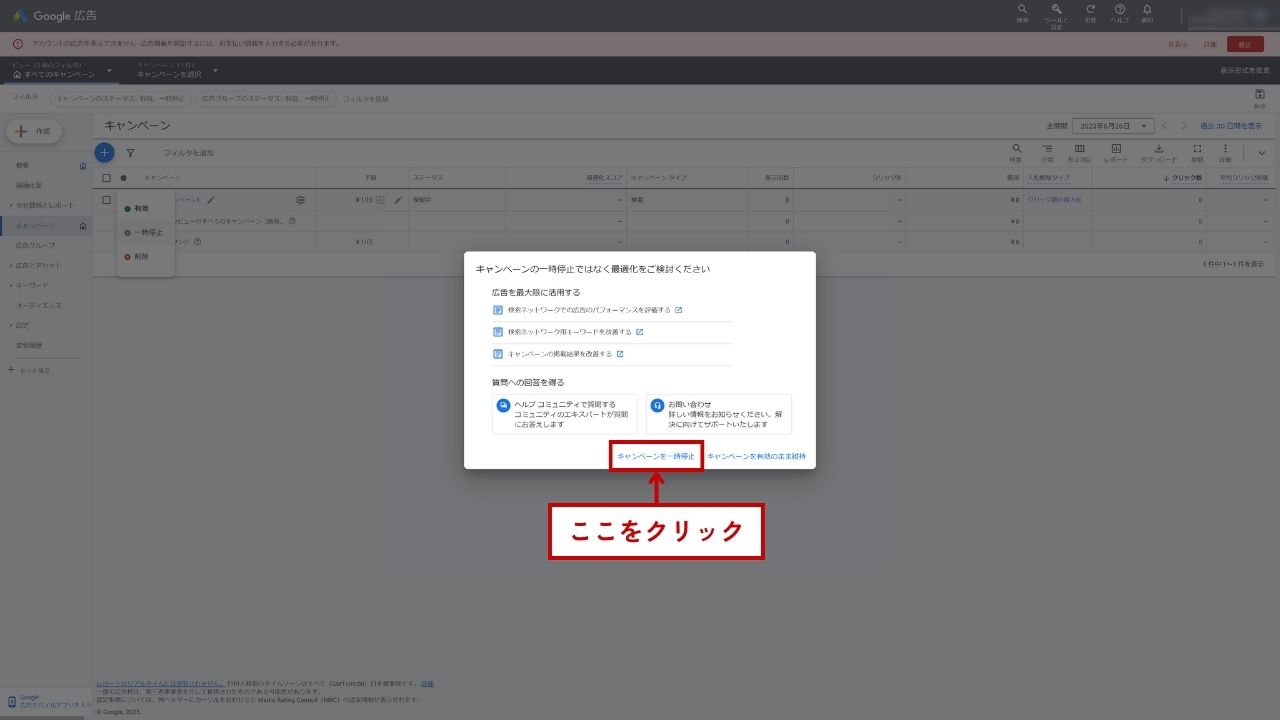
Task: Click the blue plus new campaign button
Action: [104, 152]
